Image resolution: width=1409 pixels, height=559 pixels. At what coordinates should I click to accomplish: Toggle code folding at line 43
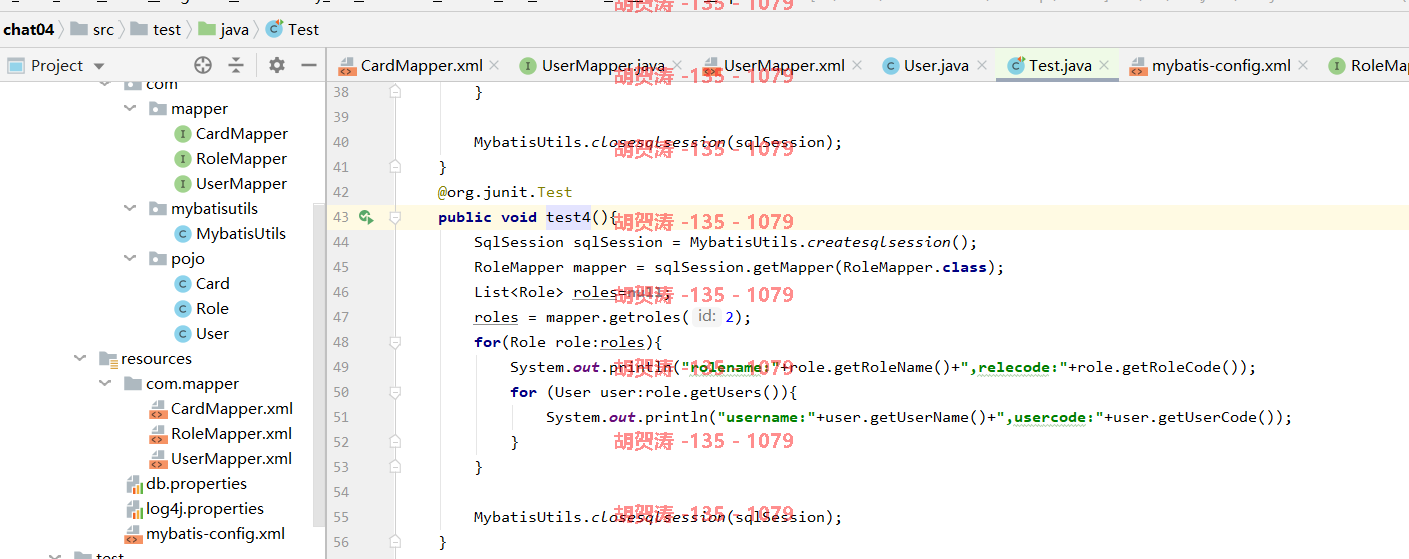tap(395, 217)
